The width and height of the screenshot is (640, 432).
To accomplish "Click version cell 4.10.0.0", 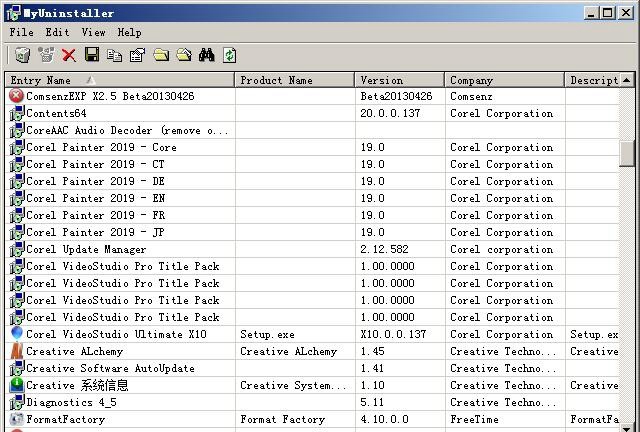I will coord(384,419).
